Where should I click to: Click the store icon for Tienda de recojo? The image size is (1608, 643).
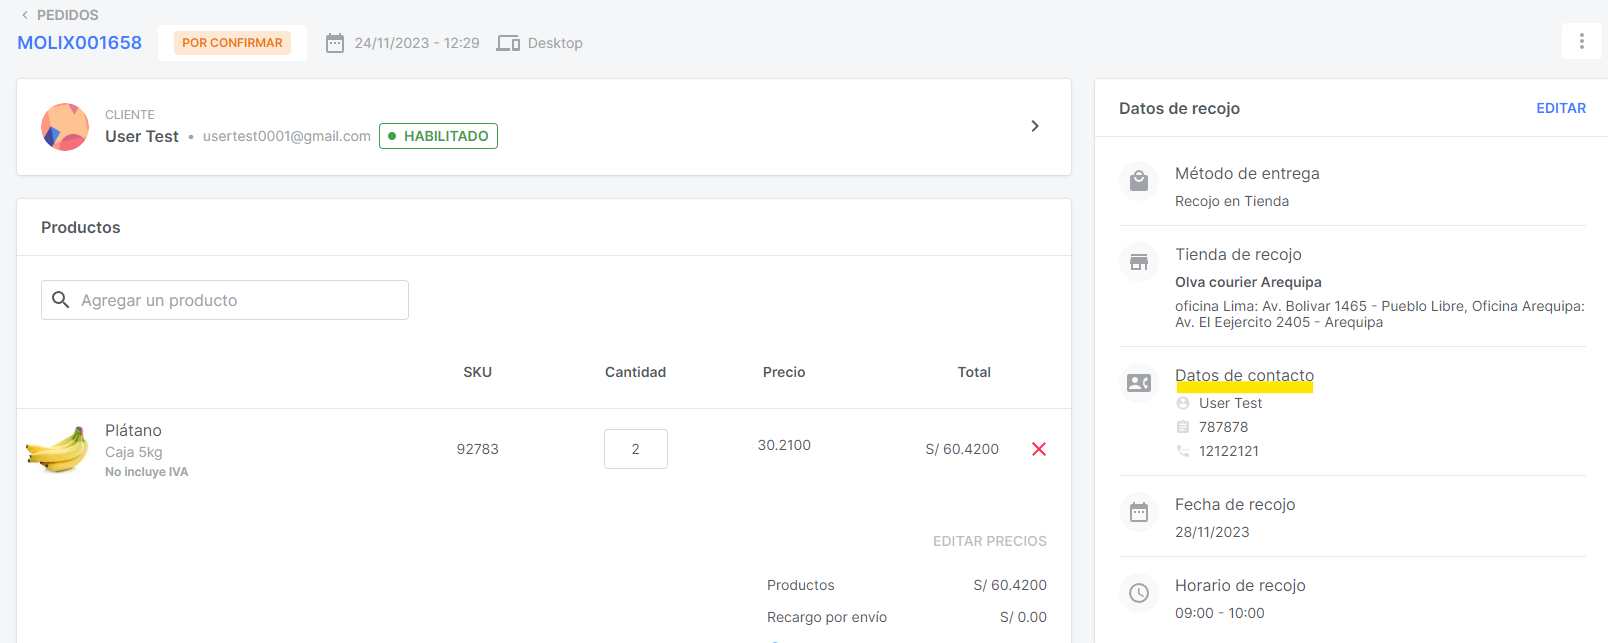1139,262
